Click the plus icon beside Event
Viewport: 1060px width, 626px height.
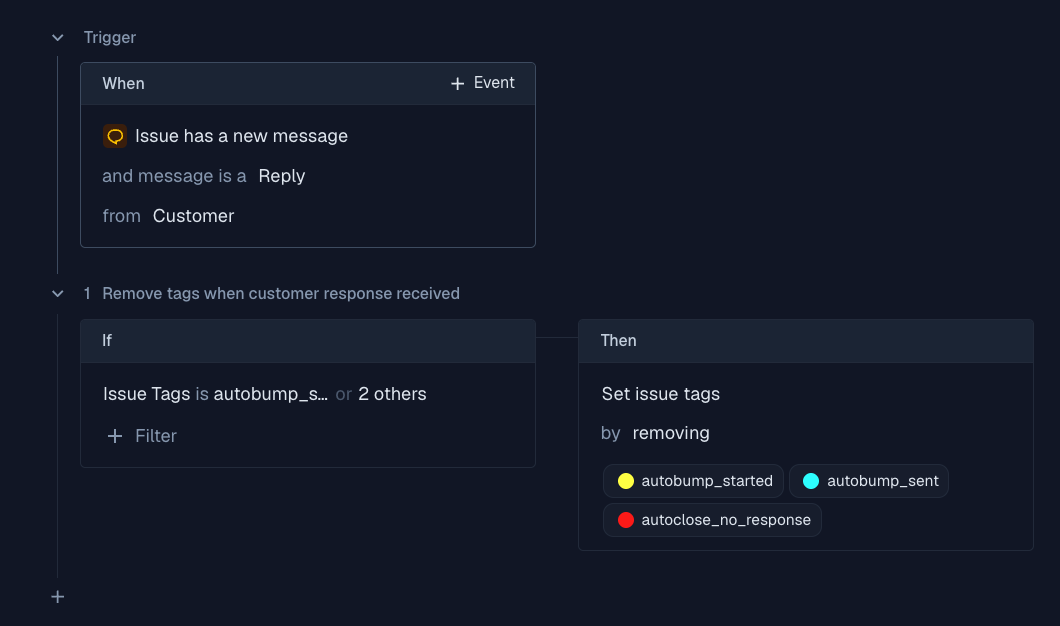coord(458,84)
